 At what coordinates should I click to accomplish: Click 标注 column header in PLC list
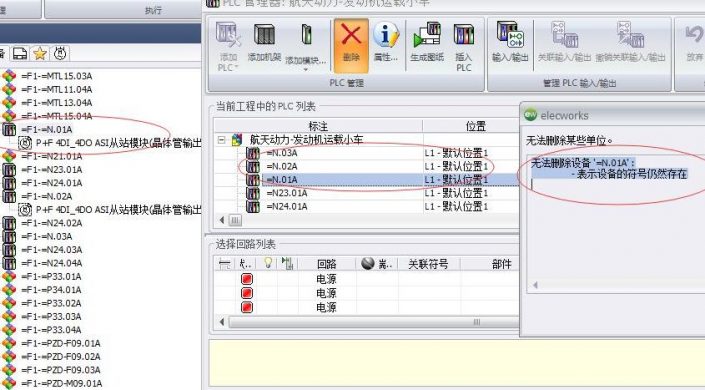coord(318,126)
